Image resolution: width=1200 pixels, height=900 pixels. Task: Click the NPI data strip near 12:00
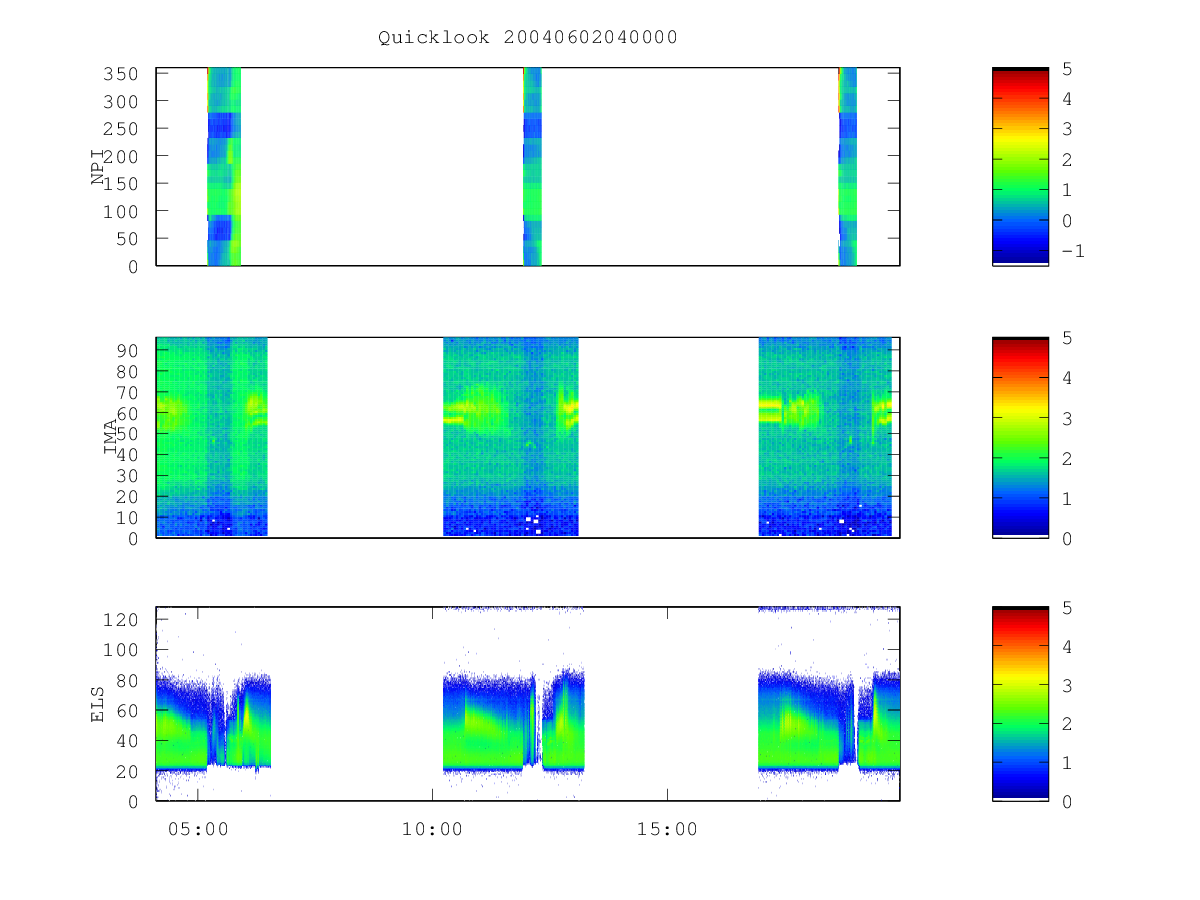(532, 167)
